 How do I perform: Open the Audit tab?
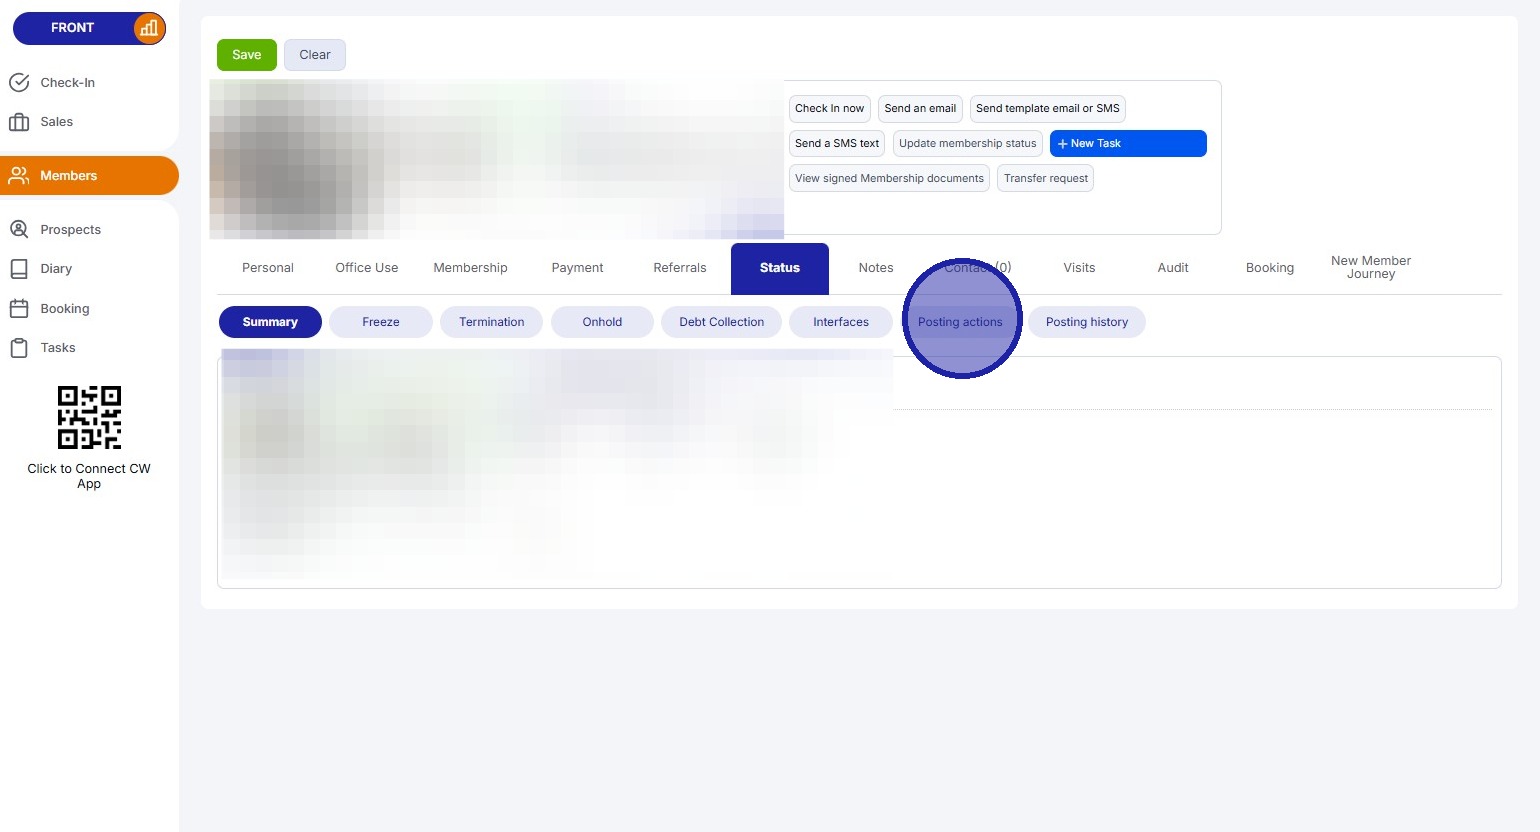click(x=1173, y=268)
